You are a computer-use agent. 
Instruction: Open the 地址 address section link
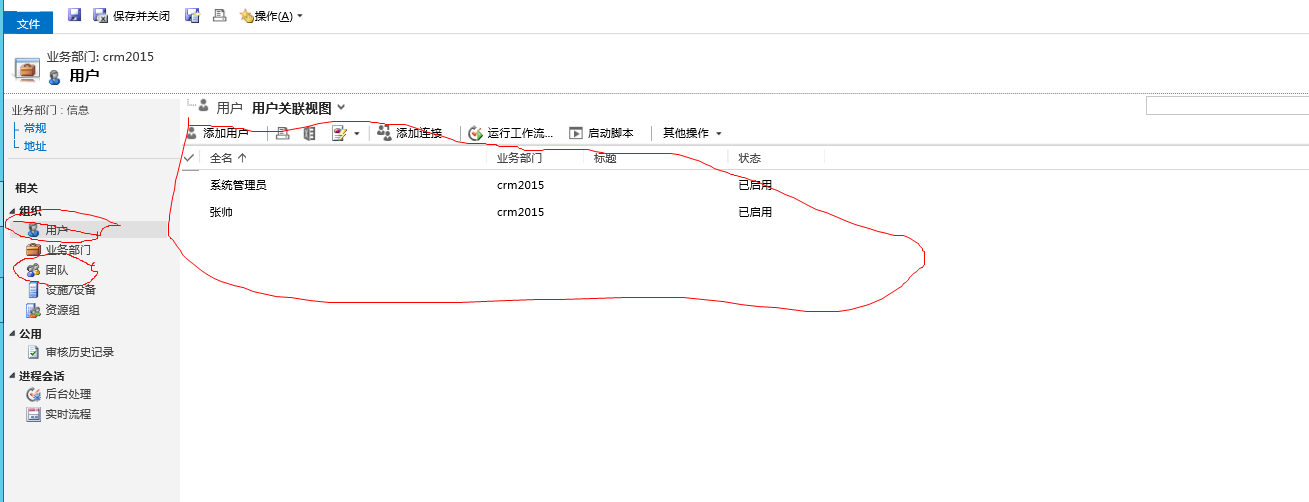point(35,146)
